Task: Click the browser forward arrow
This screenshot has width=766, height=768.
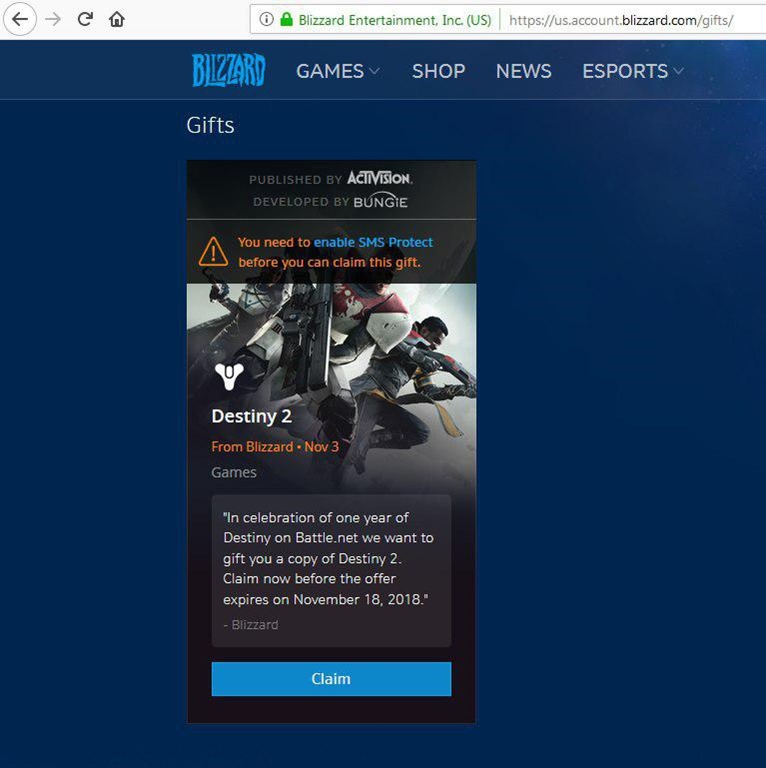Action: 53,19
